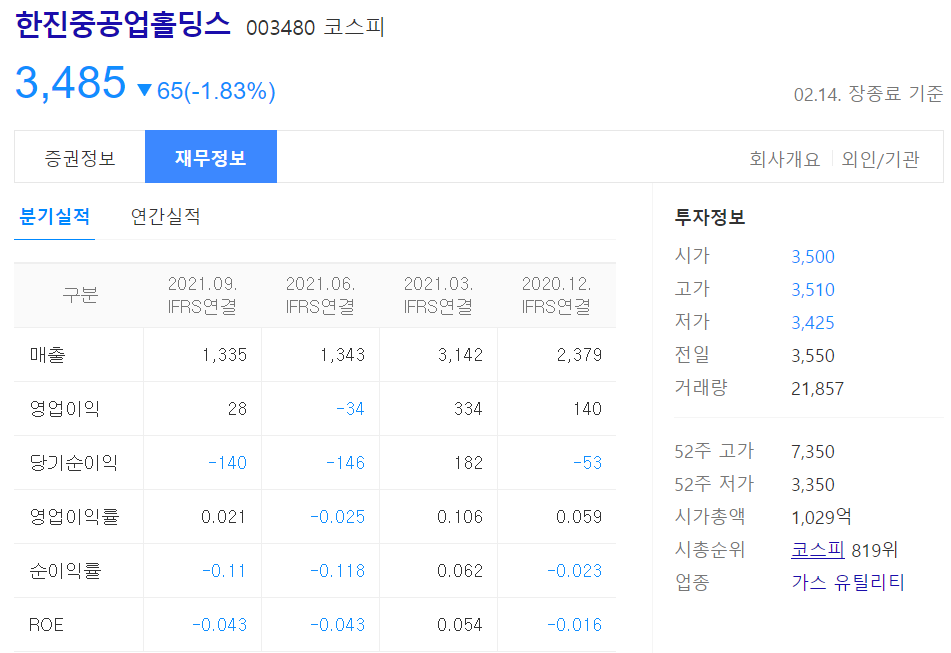Click 당기순이익 value -146

pos(346,463)
